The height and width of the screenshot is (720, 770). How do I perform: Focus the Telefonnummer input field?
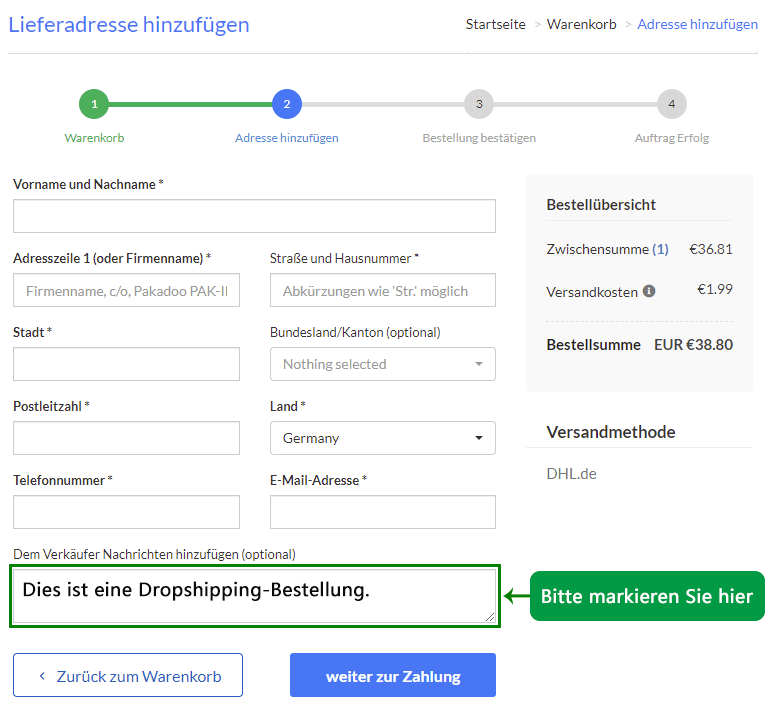126,512
